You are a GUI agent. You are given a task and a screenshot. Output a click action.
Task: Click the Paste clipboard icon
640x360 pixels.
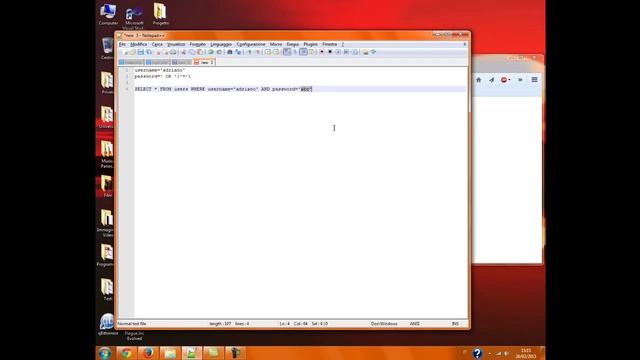pyautogui.click(x=200, y=52)
